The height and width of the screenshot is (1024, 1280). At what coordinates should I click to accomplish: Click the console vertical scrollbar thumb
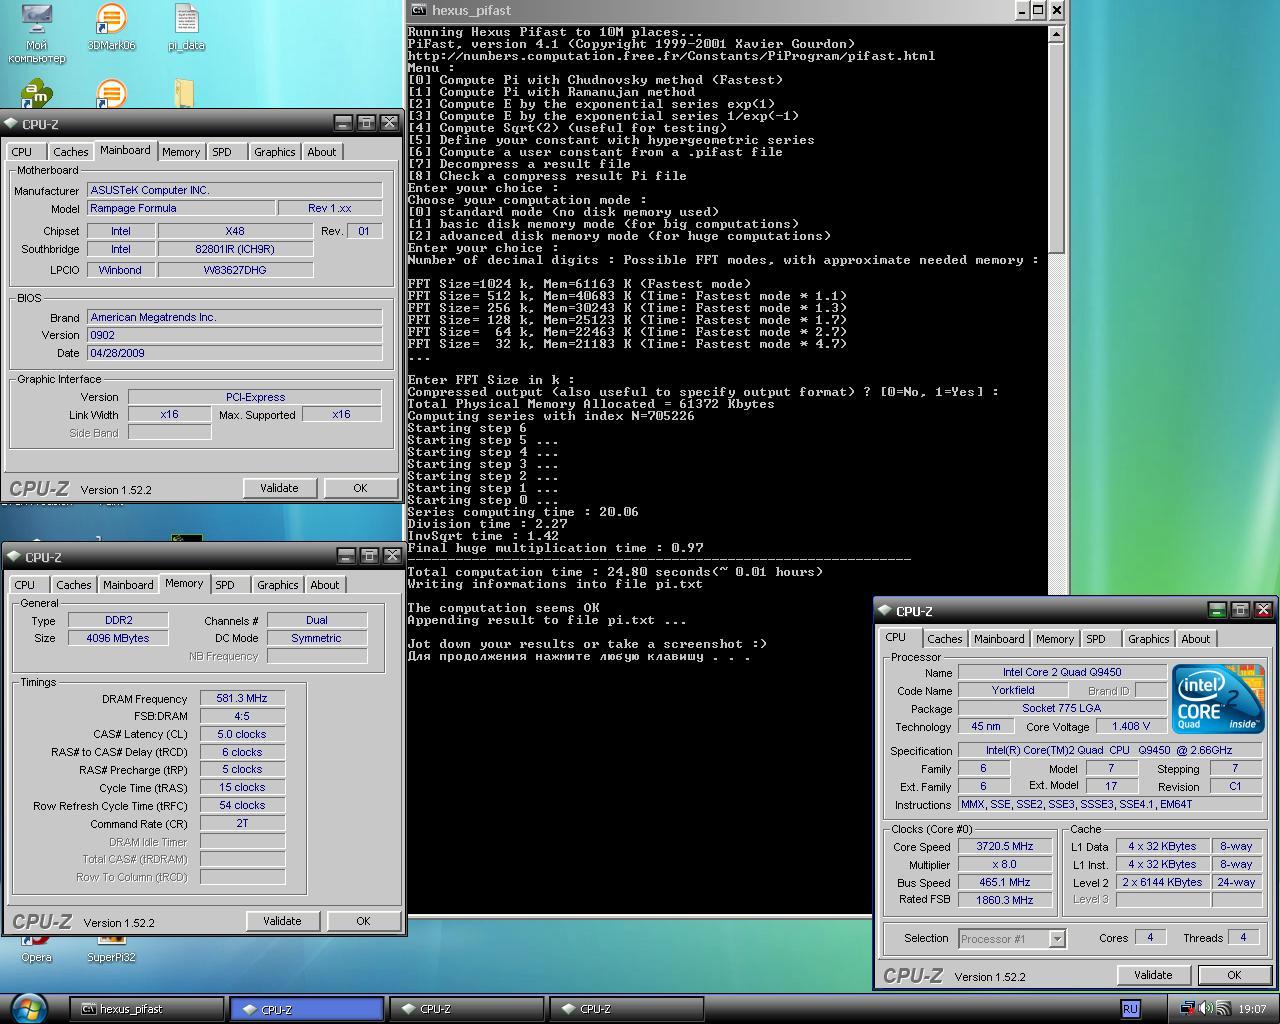tap(1056, 146)
